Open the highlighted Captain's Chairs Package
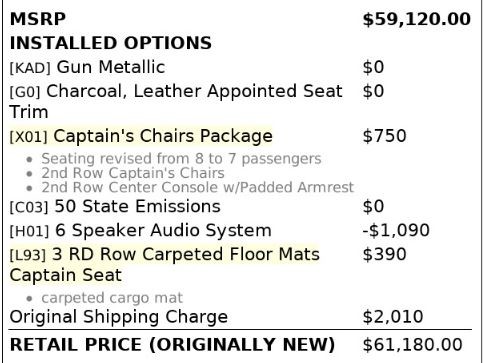The height and width of the screenshot is (363, 484). pos(141,136)
